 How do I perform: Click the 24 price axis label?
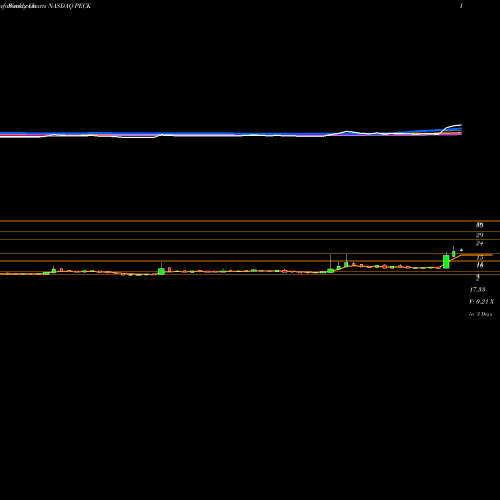[479, 244]
